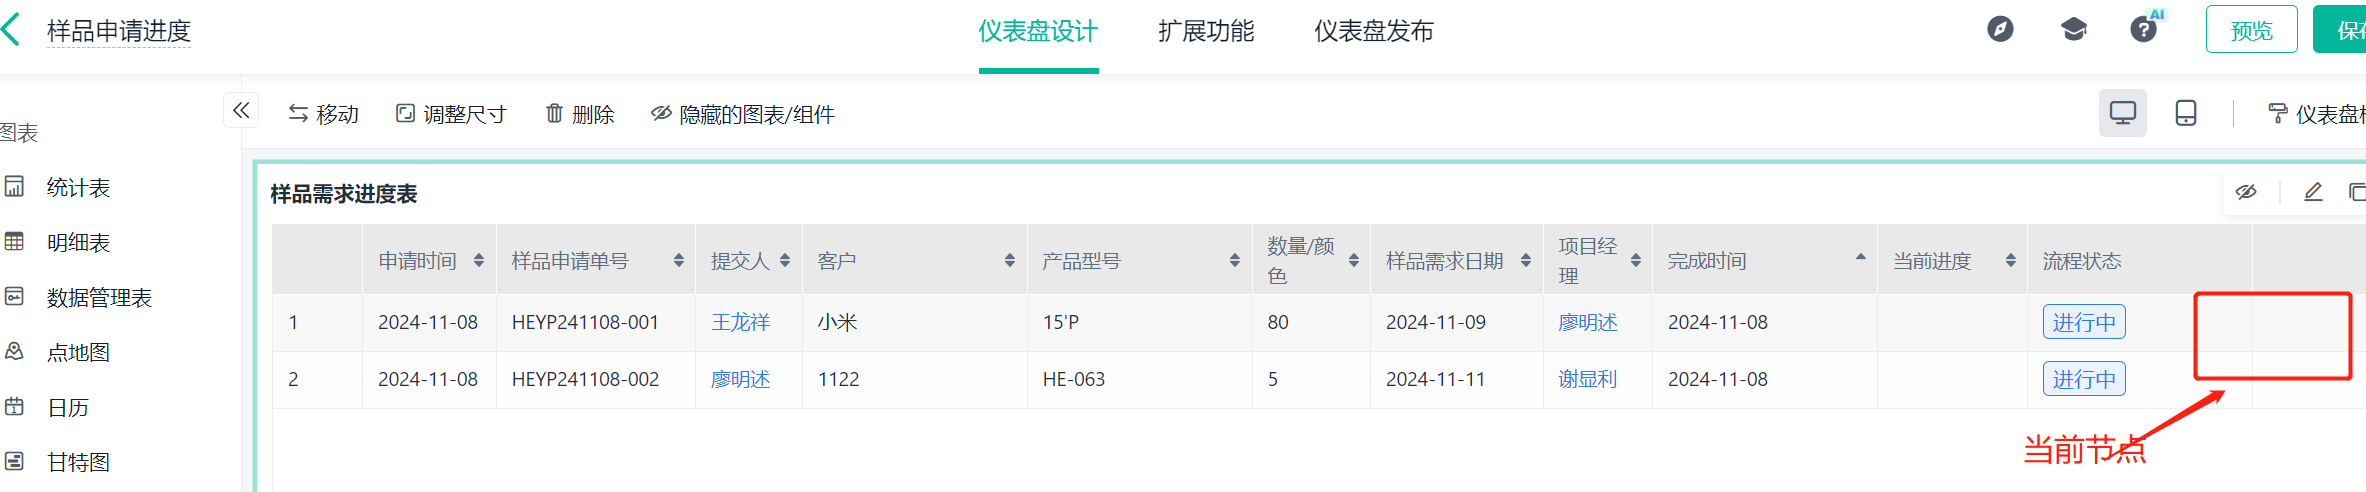Sort by 完成时间 column

[1861, 258]
